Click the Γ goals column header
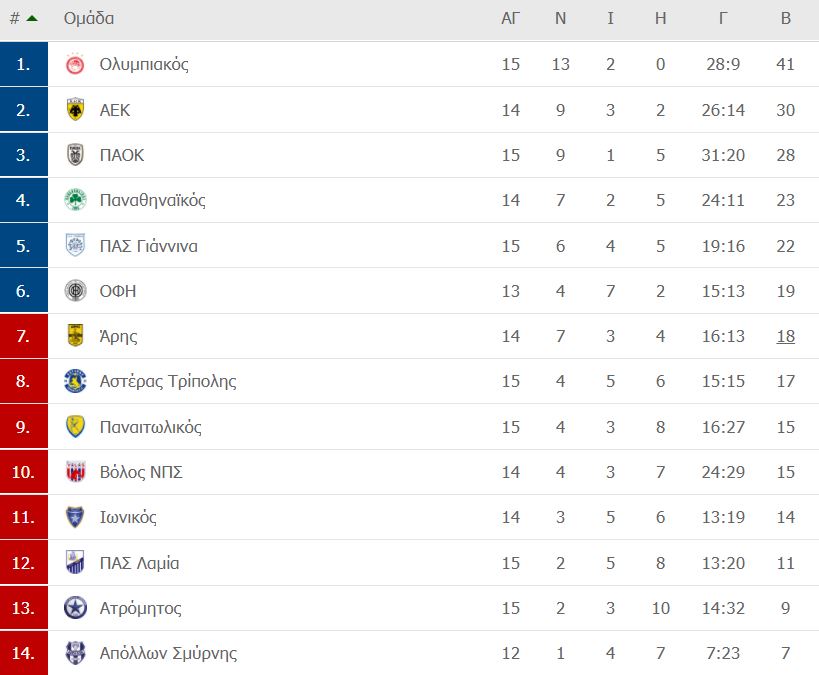The width and height of the screenshot is (819, 675). coord(723,18)
